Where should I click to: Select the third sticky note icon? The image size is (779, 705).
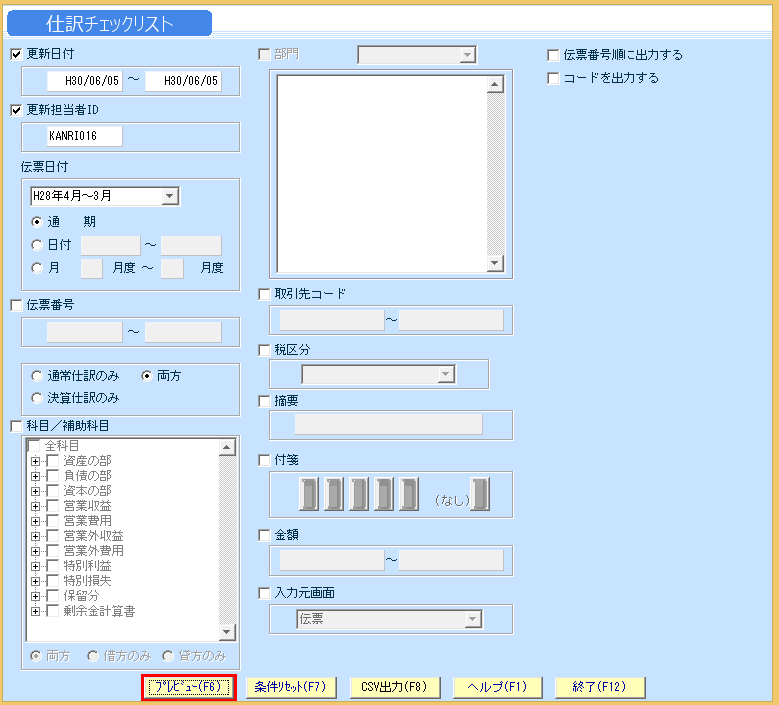(x=359, y=494)
